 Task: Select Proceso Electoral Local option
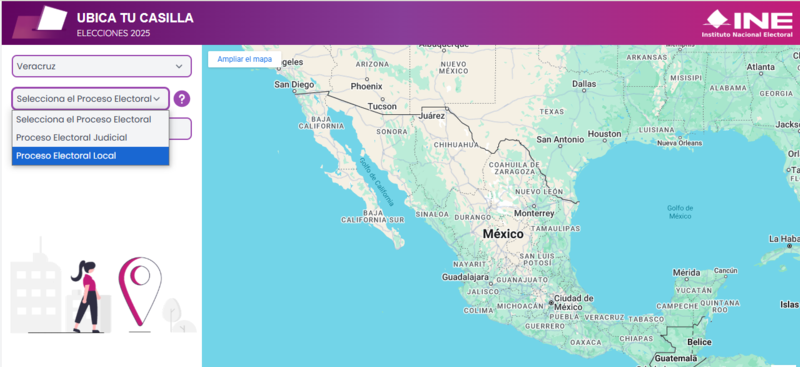pyautogui.click(x=90, y=156)
